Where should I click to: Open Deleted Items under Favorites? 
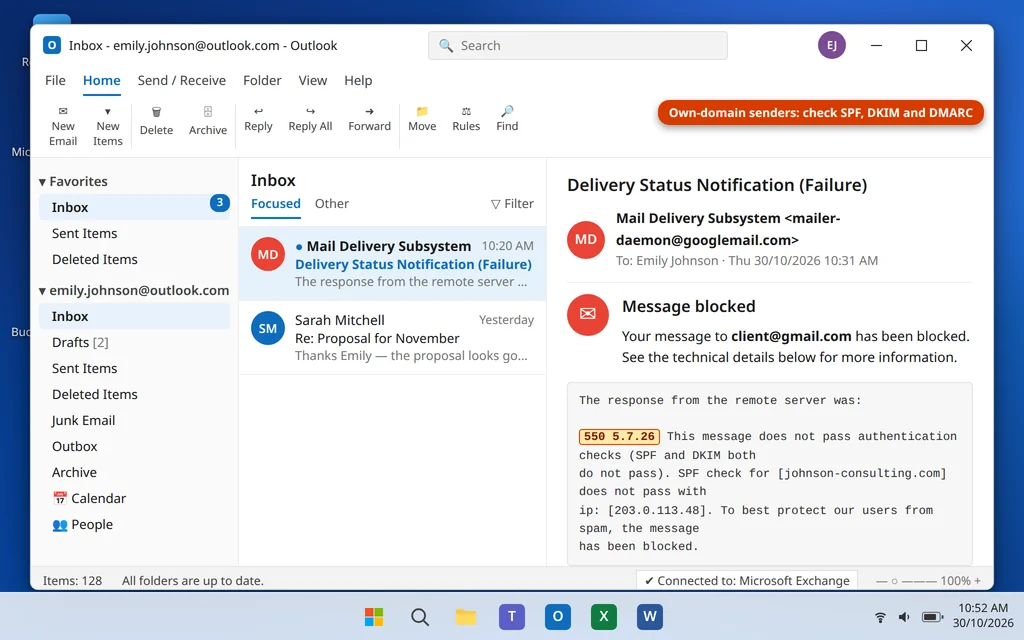134,259
